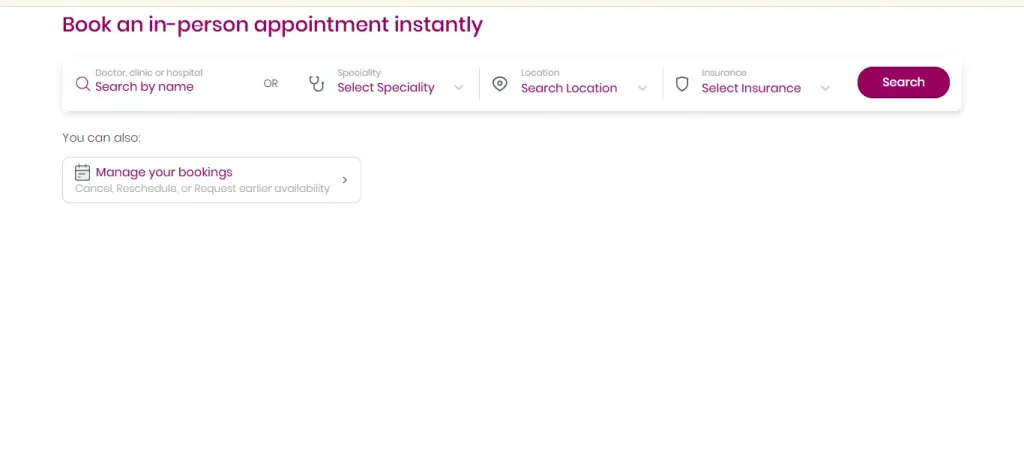Click the Cancel, Reschedule, or Request subtitle
This screenshot has height=459, width=1024.
point(202,188)
